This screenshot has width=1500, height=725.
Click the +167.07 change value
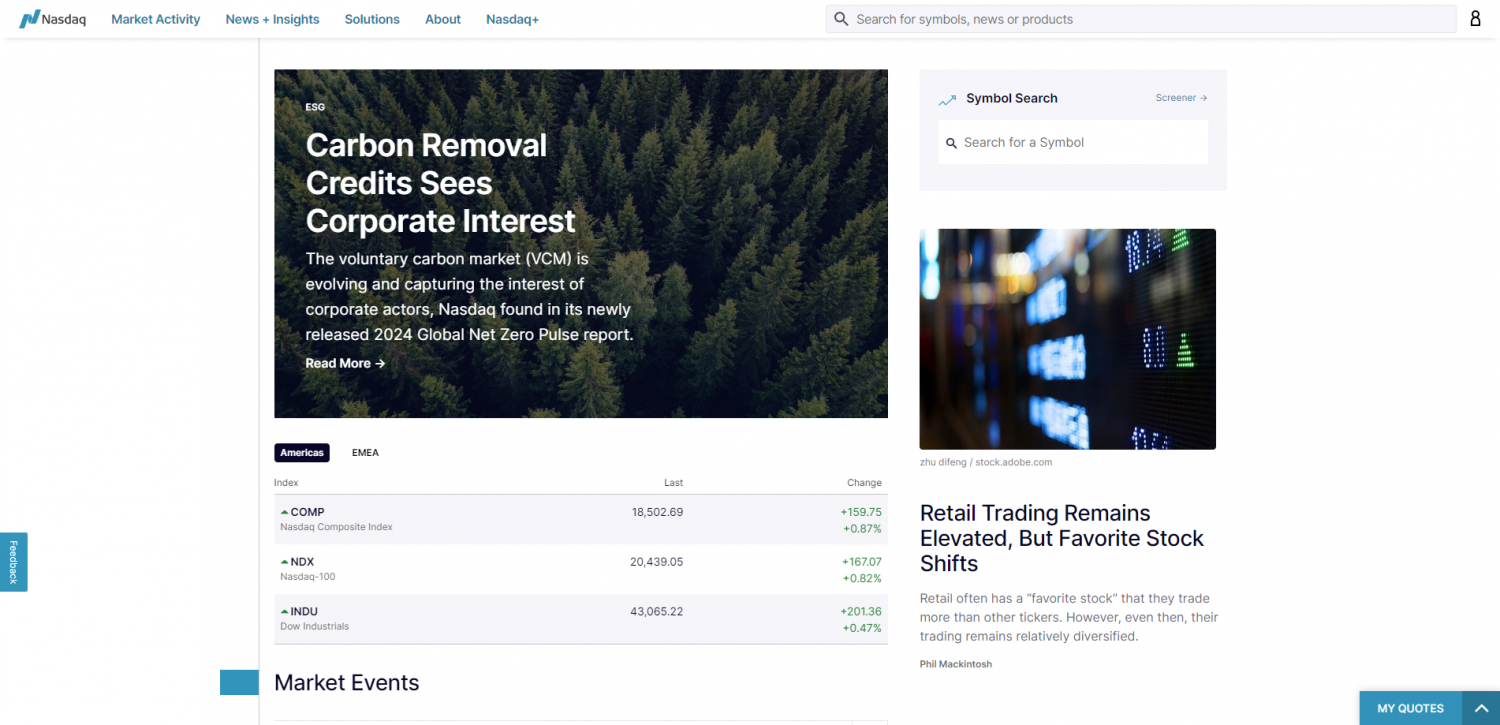pos(861,562)
